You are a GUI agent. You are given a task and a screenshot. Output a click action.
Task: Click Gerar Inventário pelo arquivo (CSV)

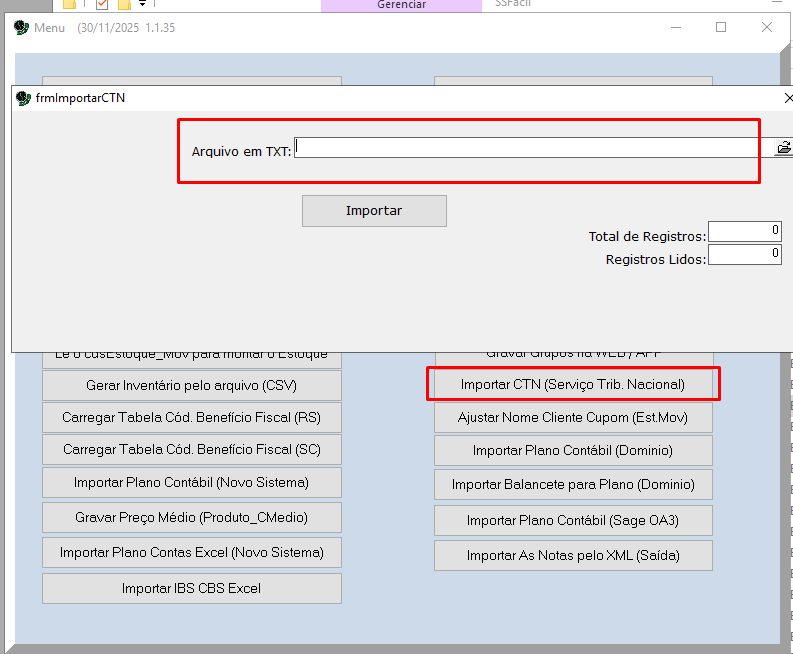pyautogui.click(x=192, y=385)
